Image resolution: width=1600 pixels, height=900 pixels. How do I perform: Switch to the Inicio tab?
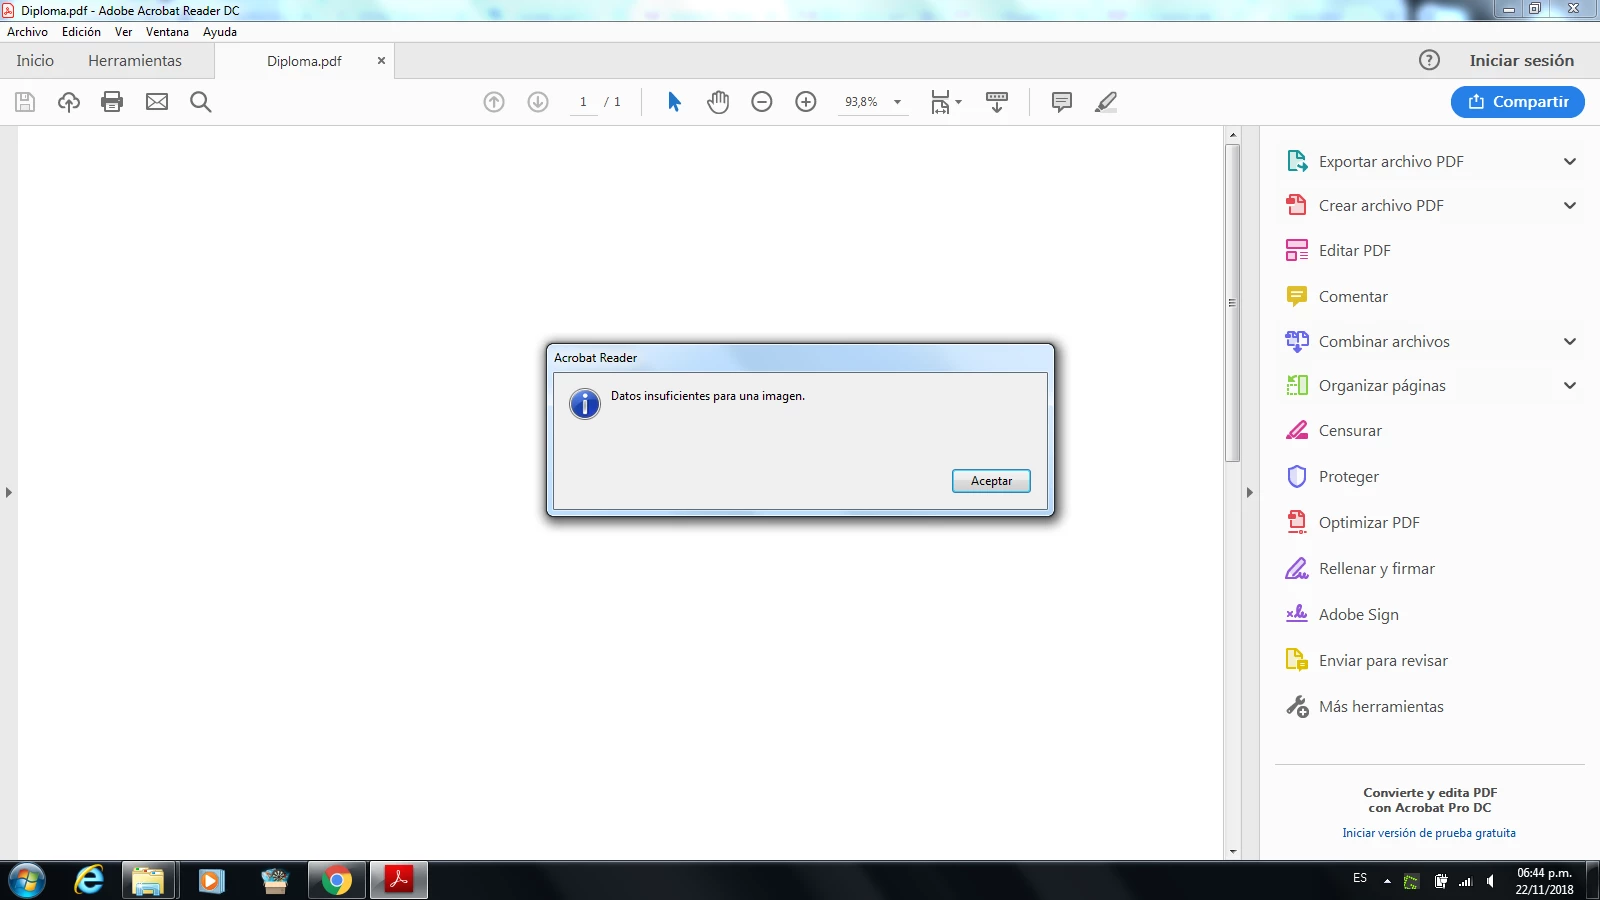point(35,61)
